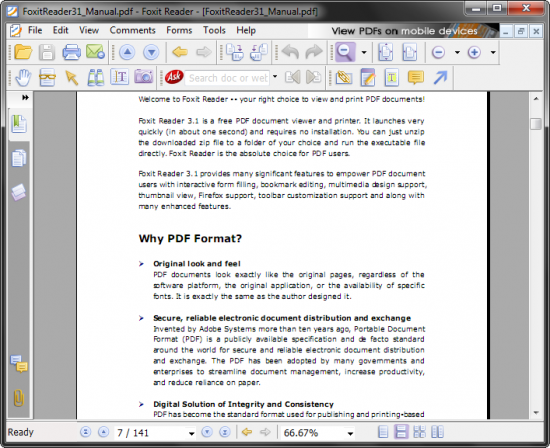Open the Pages thumbnail panel

pos(19,158)
